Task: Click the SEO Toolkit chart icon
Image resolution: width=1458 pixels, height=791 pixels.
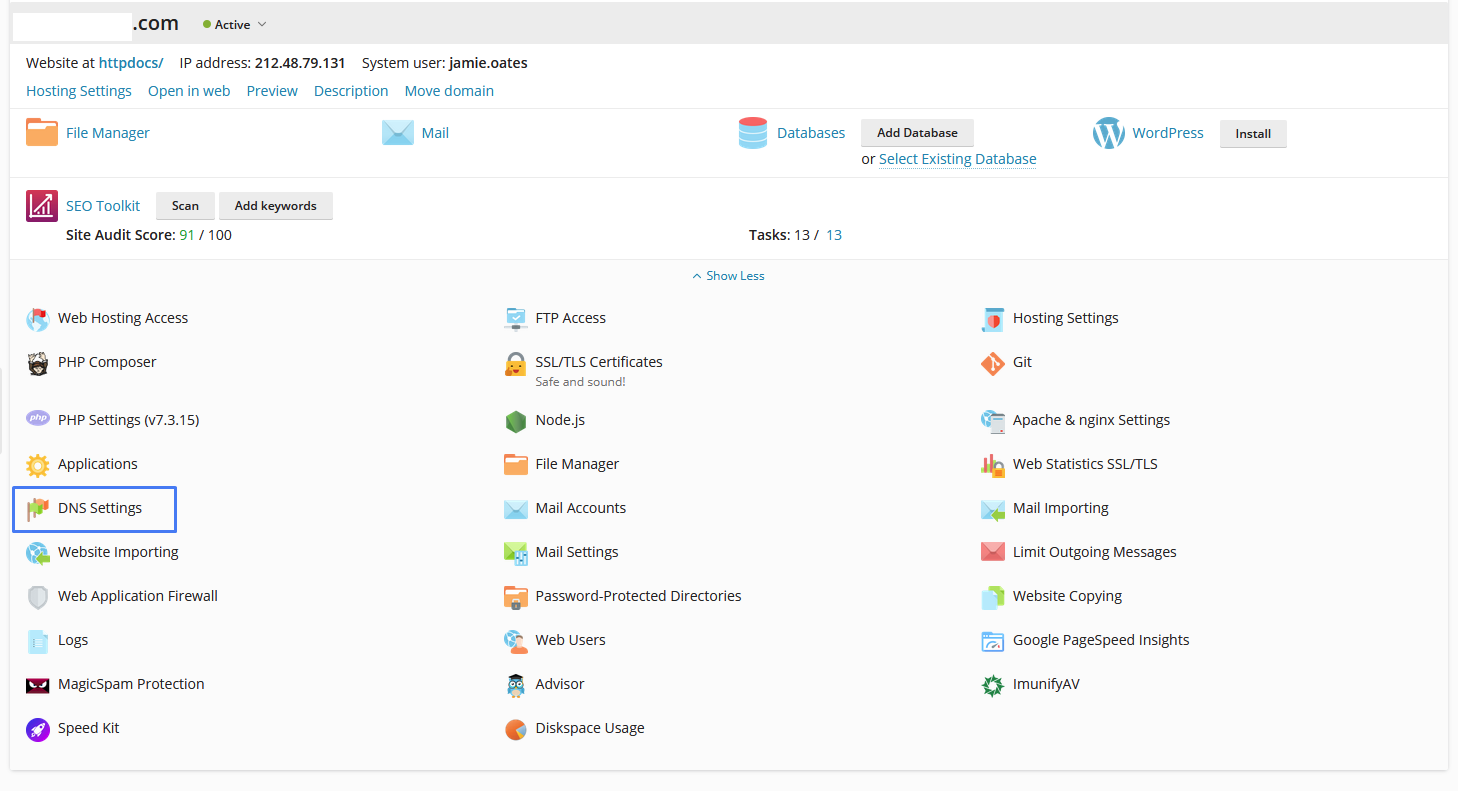Action: click(42, 206)
